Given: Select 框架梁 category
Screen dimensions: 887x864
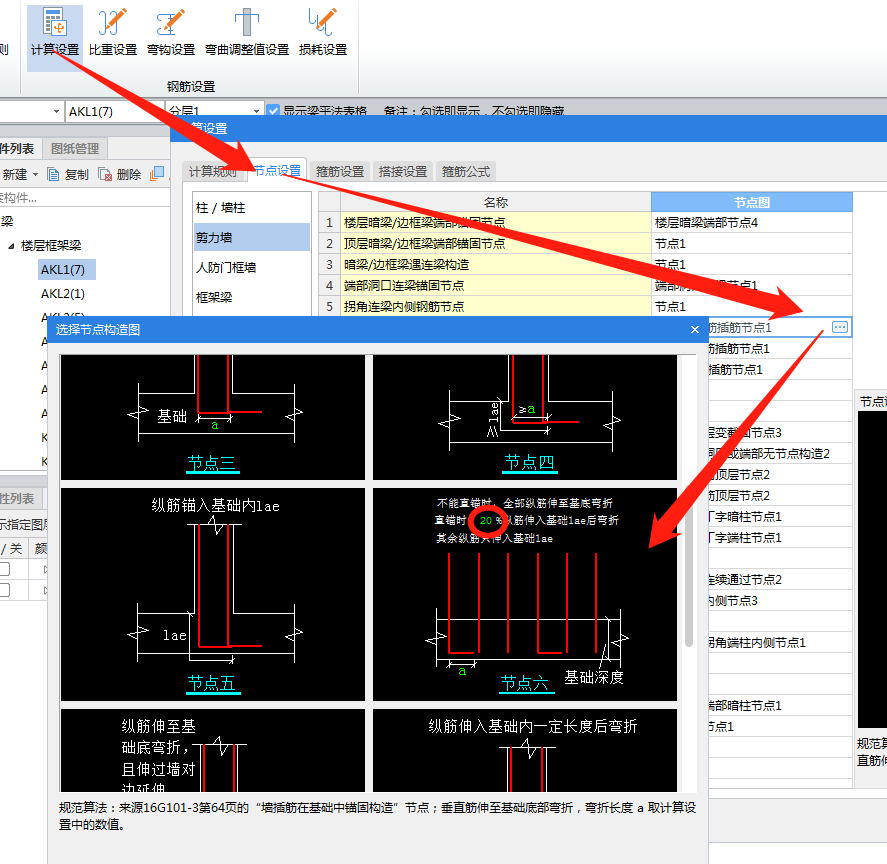Looking at the screenshot, I should [x=252, y=297].
